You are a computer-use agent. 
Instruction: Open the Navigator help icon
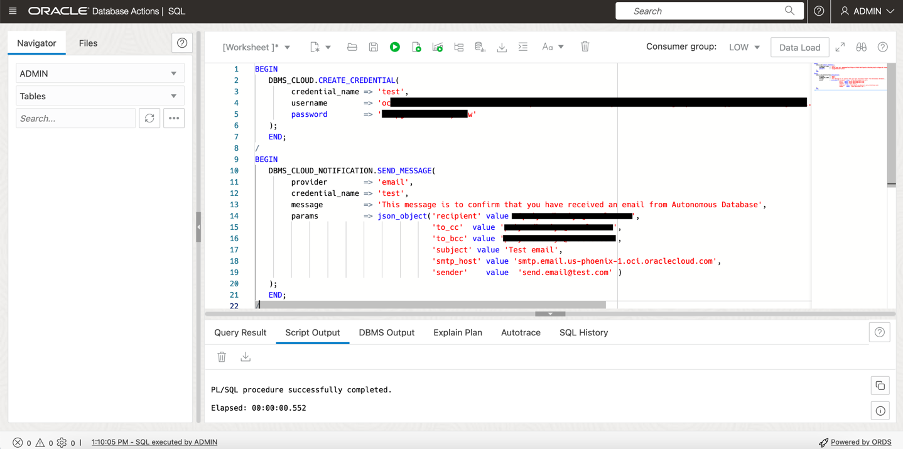182,43
